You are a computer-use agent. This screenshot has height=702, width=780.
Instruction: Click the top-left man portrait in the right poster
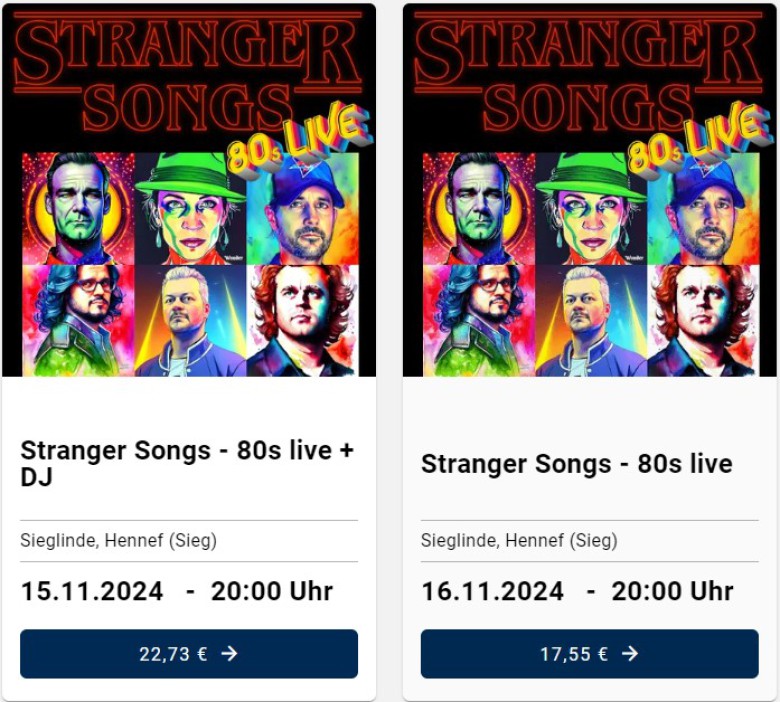(478, 208)
